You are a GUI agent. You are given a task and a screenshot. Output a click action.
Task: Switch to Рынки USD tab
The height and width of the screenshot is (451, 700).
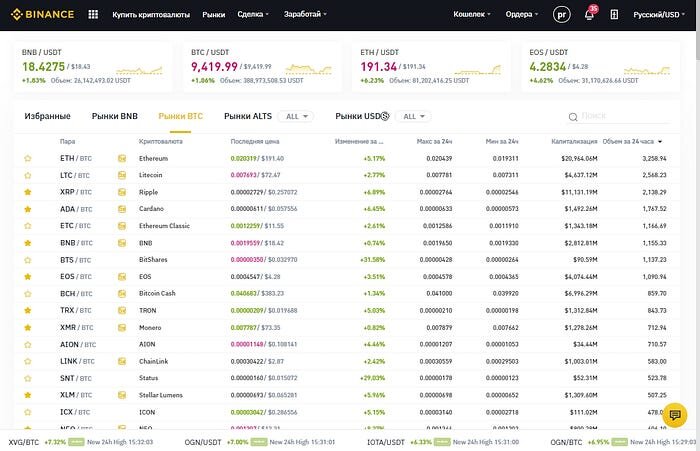(x=362, y=116)
